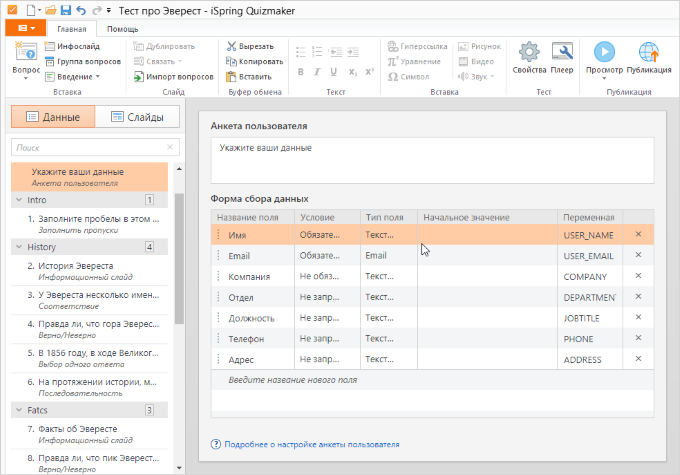Delete the Адрес field row
The width and height of the screenshot is (680, 475).
[x=638, y=359]
